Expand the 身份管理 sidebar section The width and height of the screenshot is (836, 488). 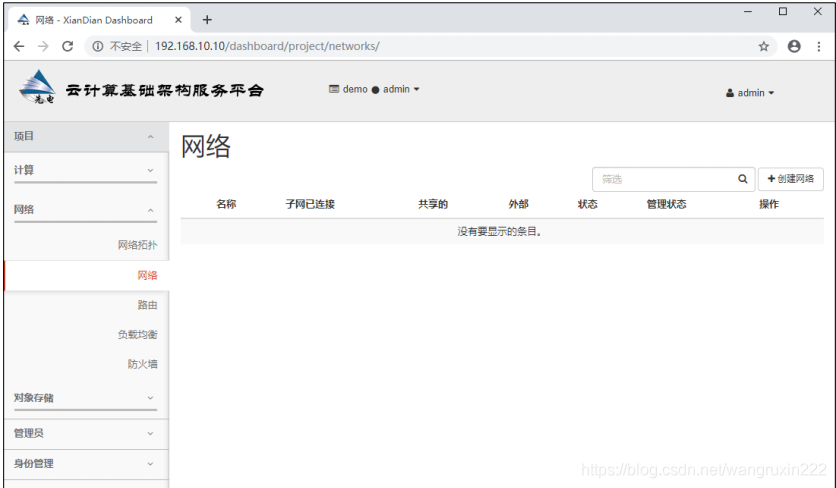[85, 464]
